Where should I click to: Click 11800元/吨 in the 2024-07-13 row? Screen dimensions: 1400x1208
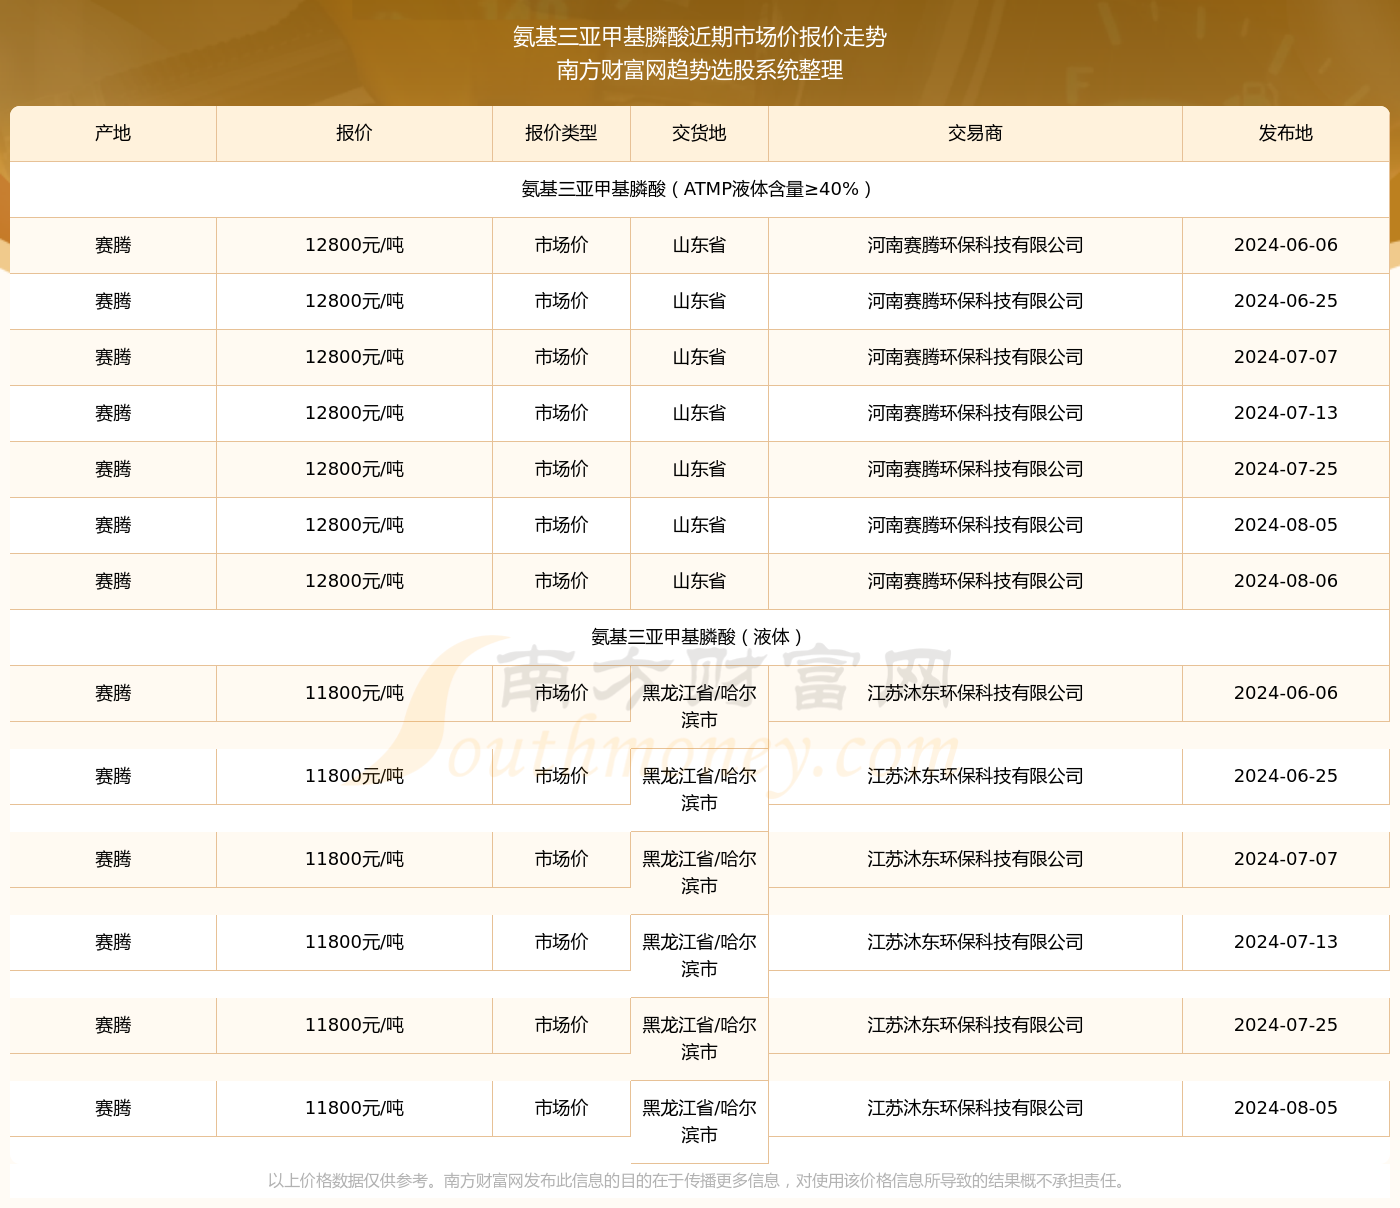(x=354, y=942)
